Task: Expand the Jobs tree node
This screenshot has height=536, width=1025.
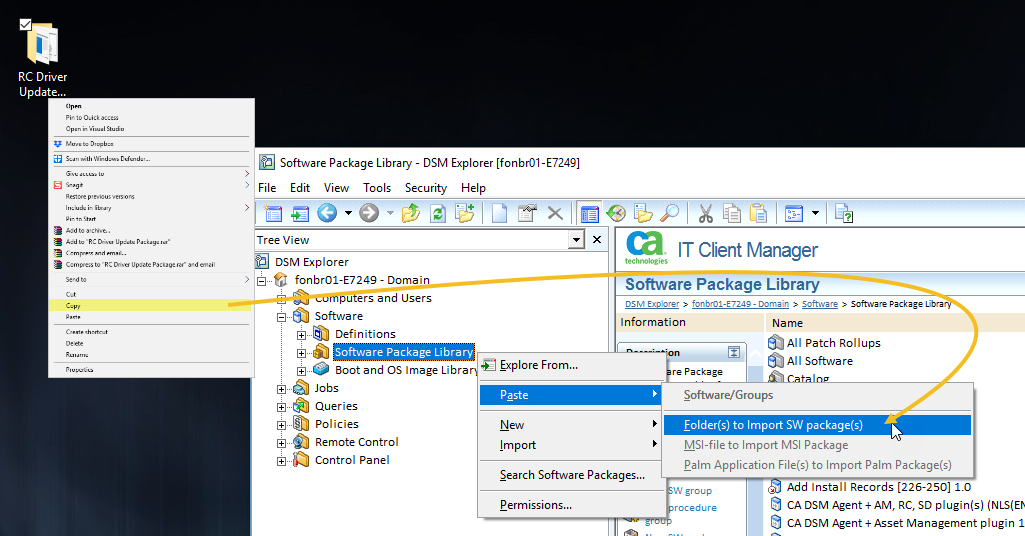Action: 283,388
